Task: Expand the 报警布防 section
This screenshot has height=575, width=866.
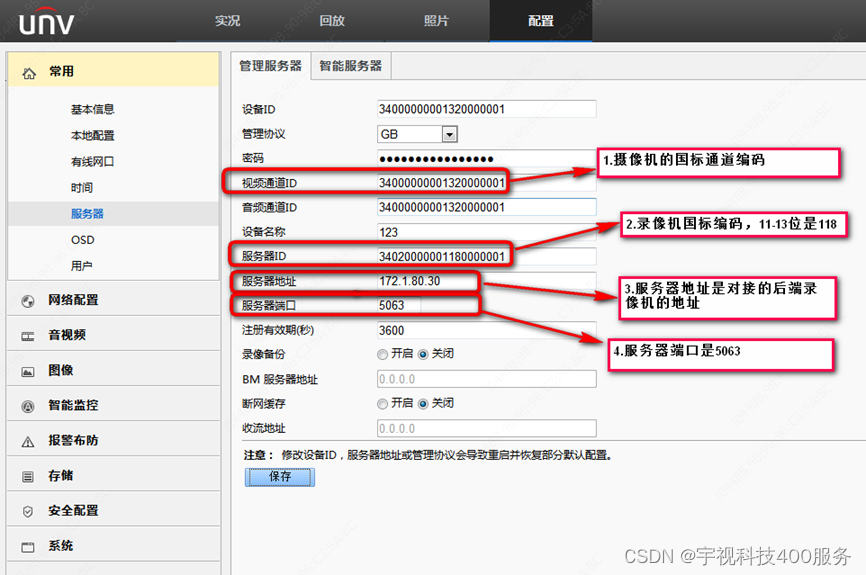Action: (113, 440)
